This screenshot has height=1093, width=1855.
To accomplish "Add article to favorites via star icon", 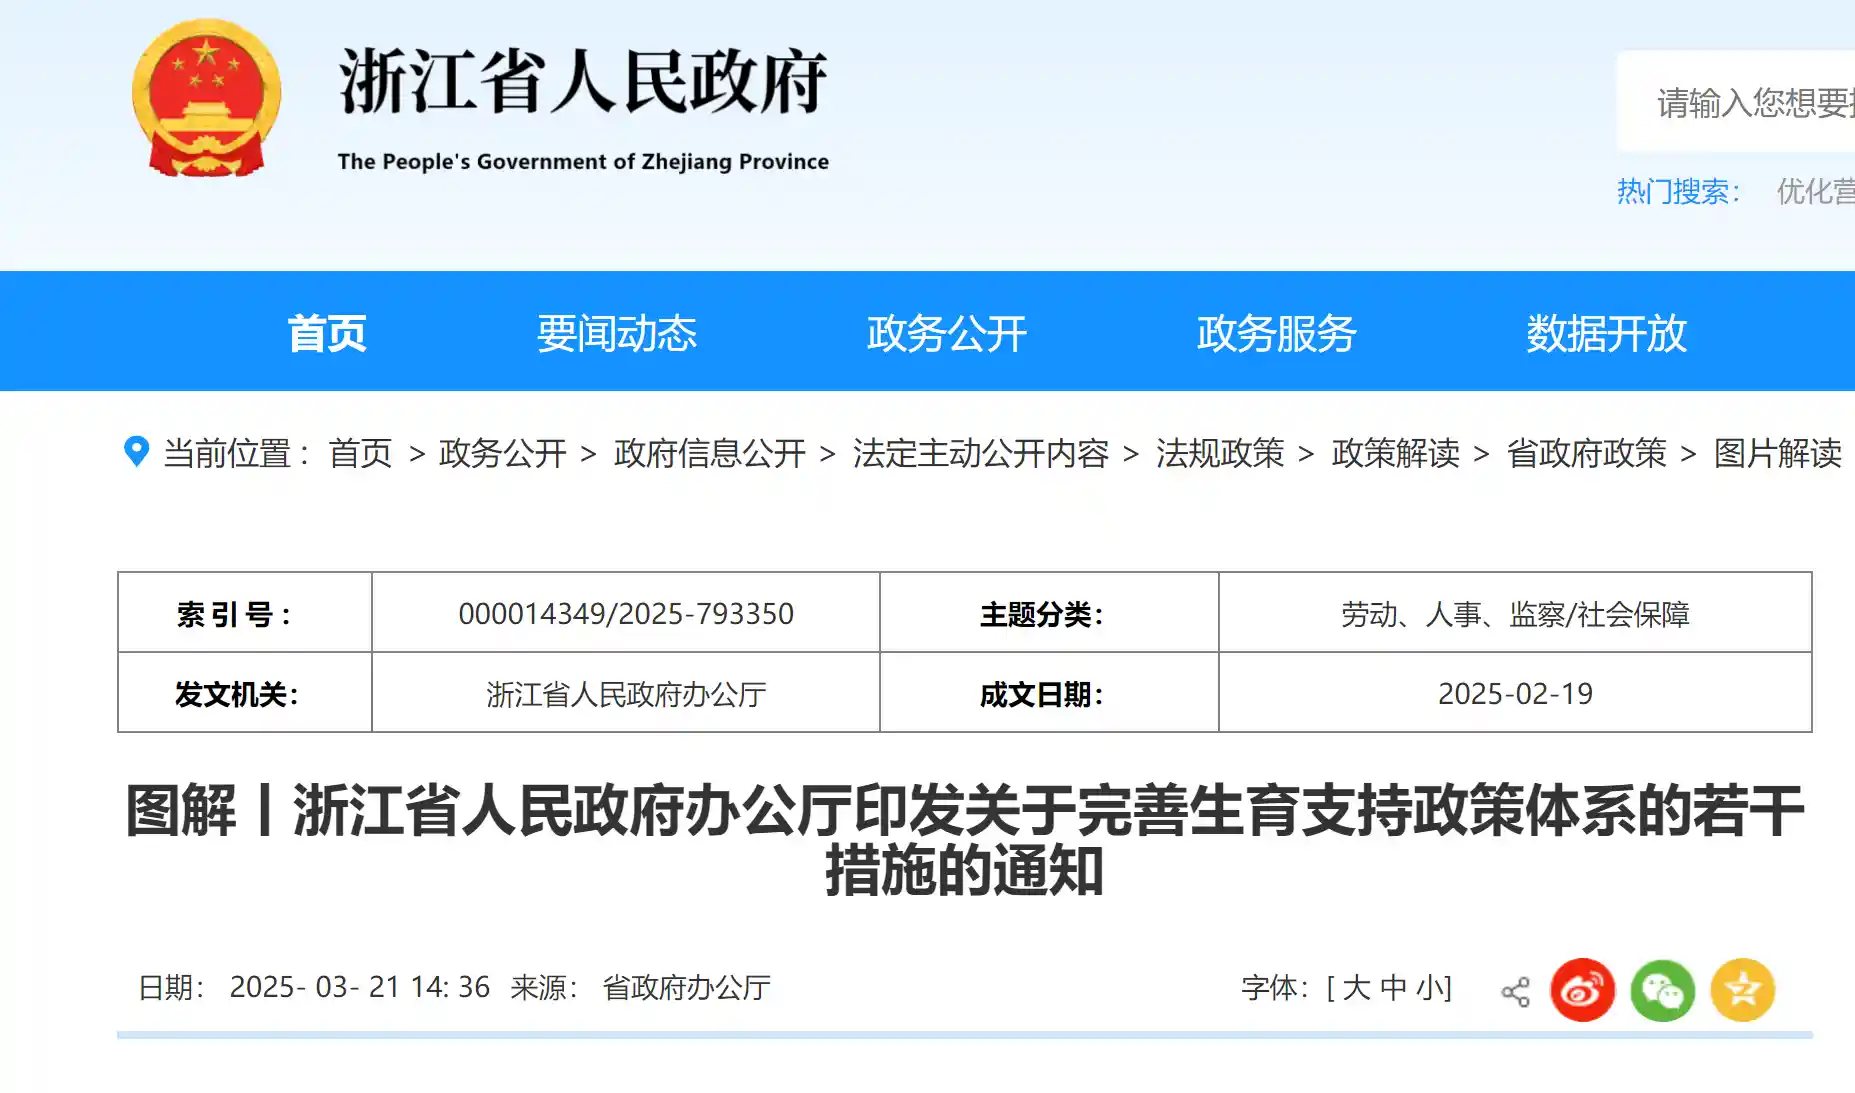I will click(1742, 989).
